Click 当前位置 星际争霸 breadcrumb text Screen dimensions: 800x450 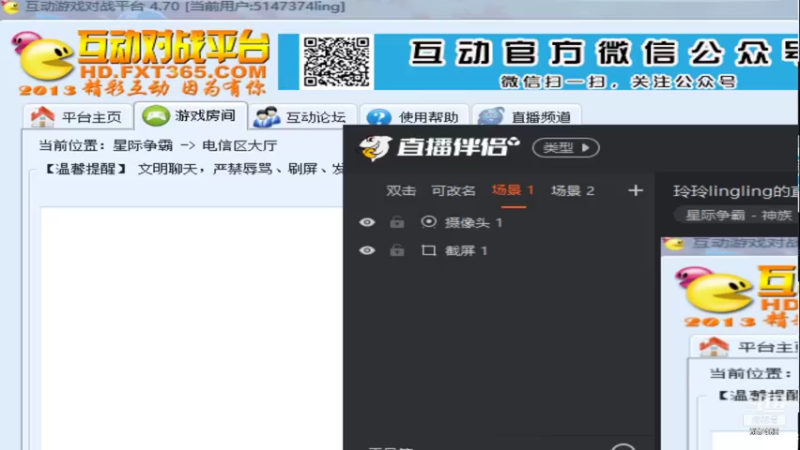[106, 145]
